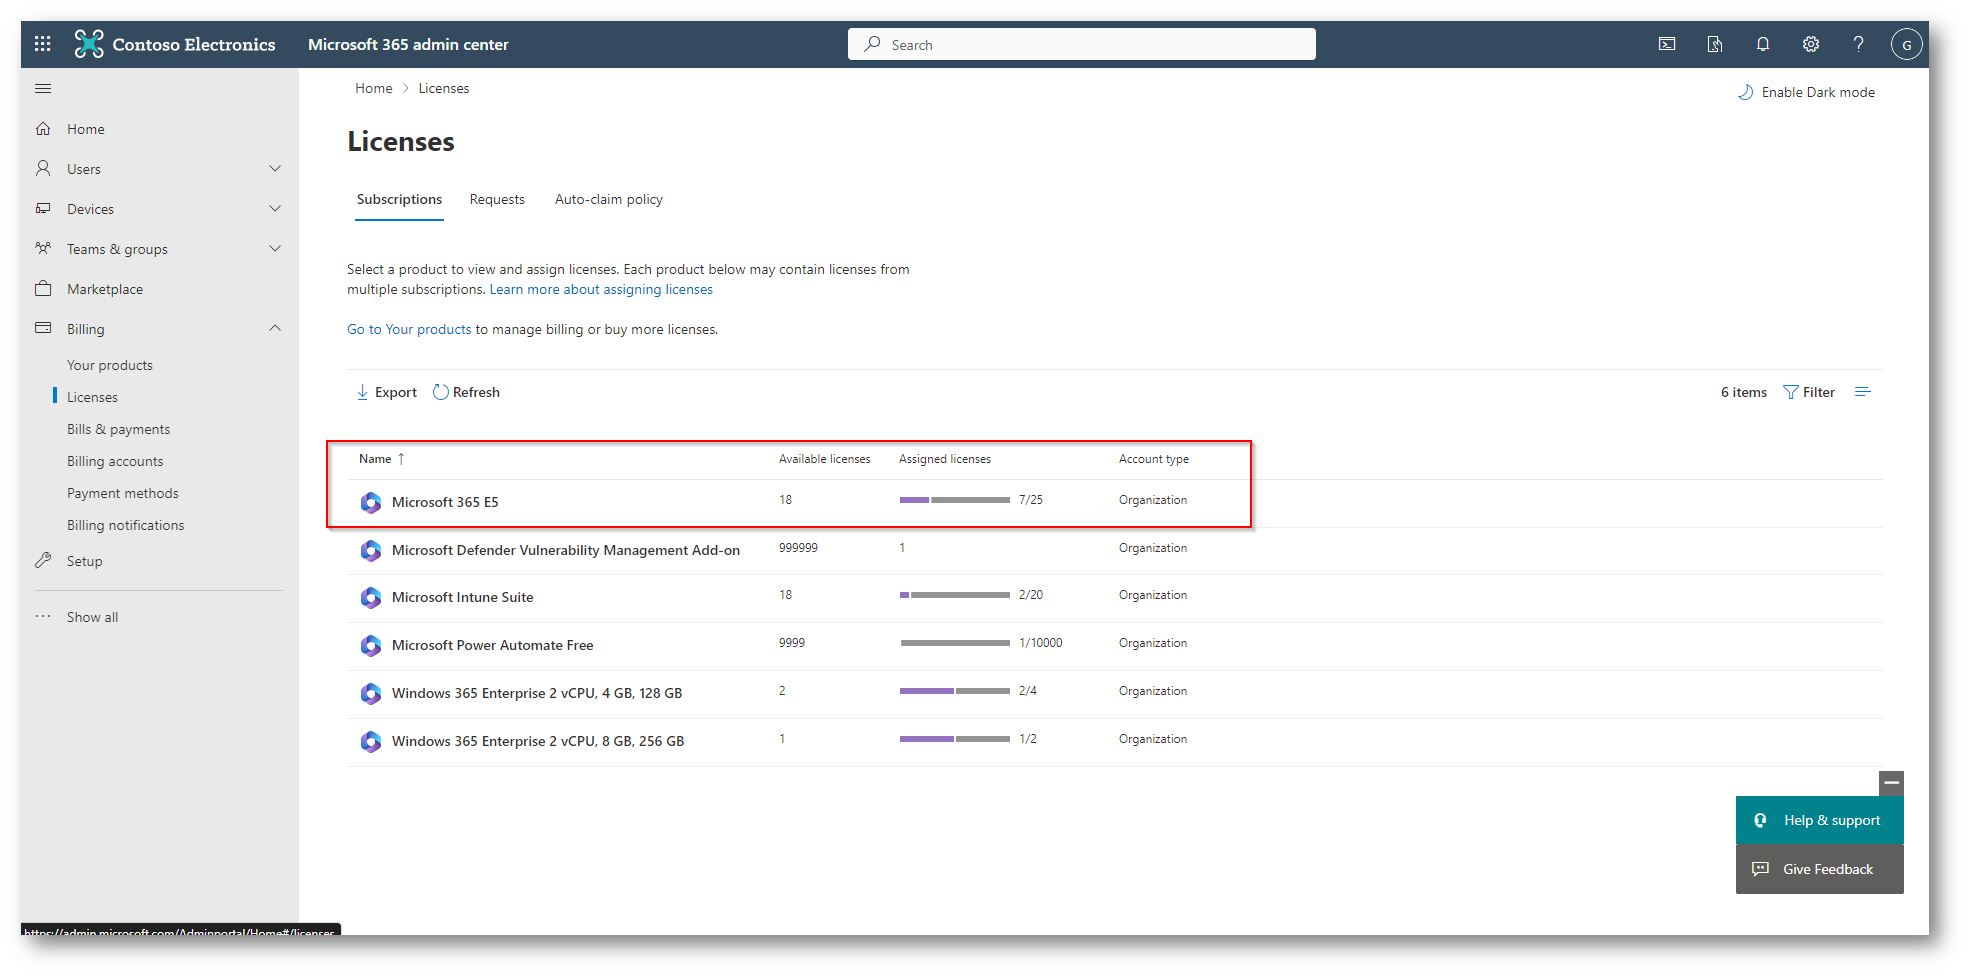Minimize the Help & support panel
The image size is (1971, 977).
coord(1891,783)
